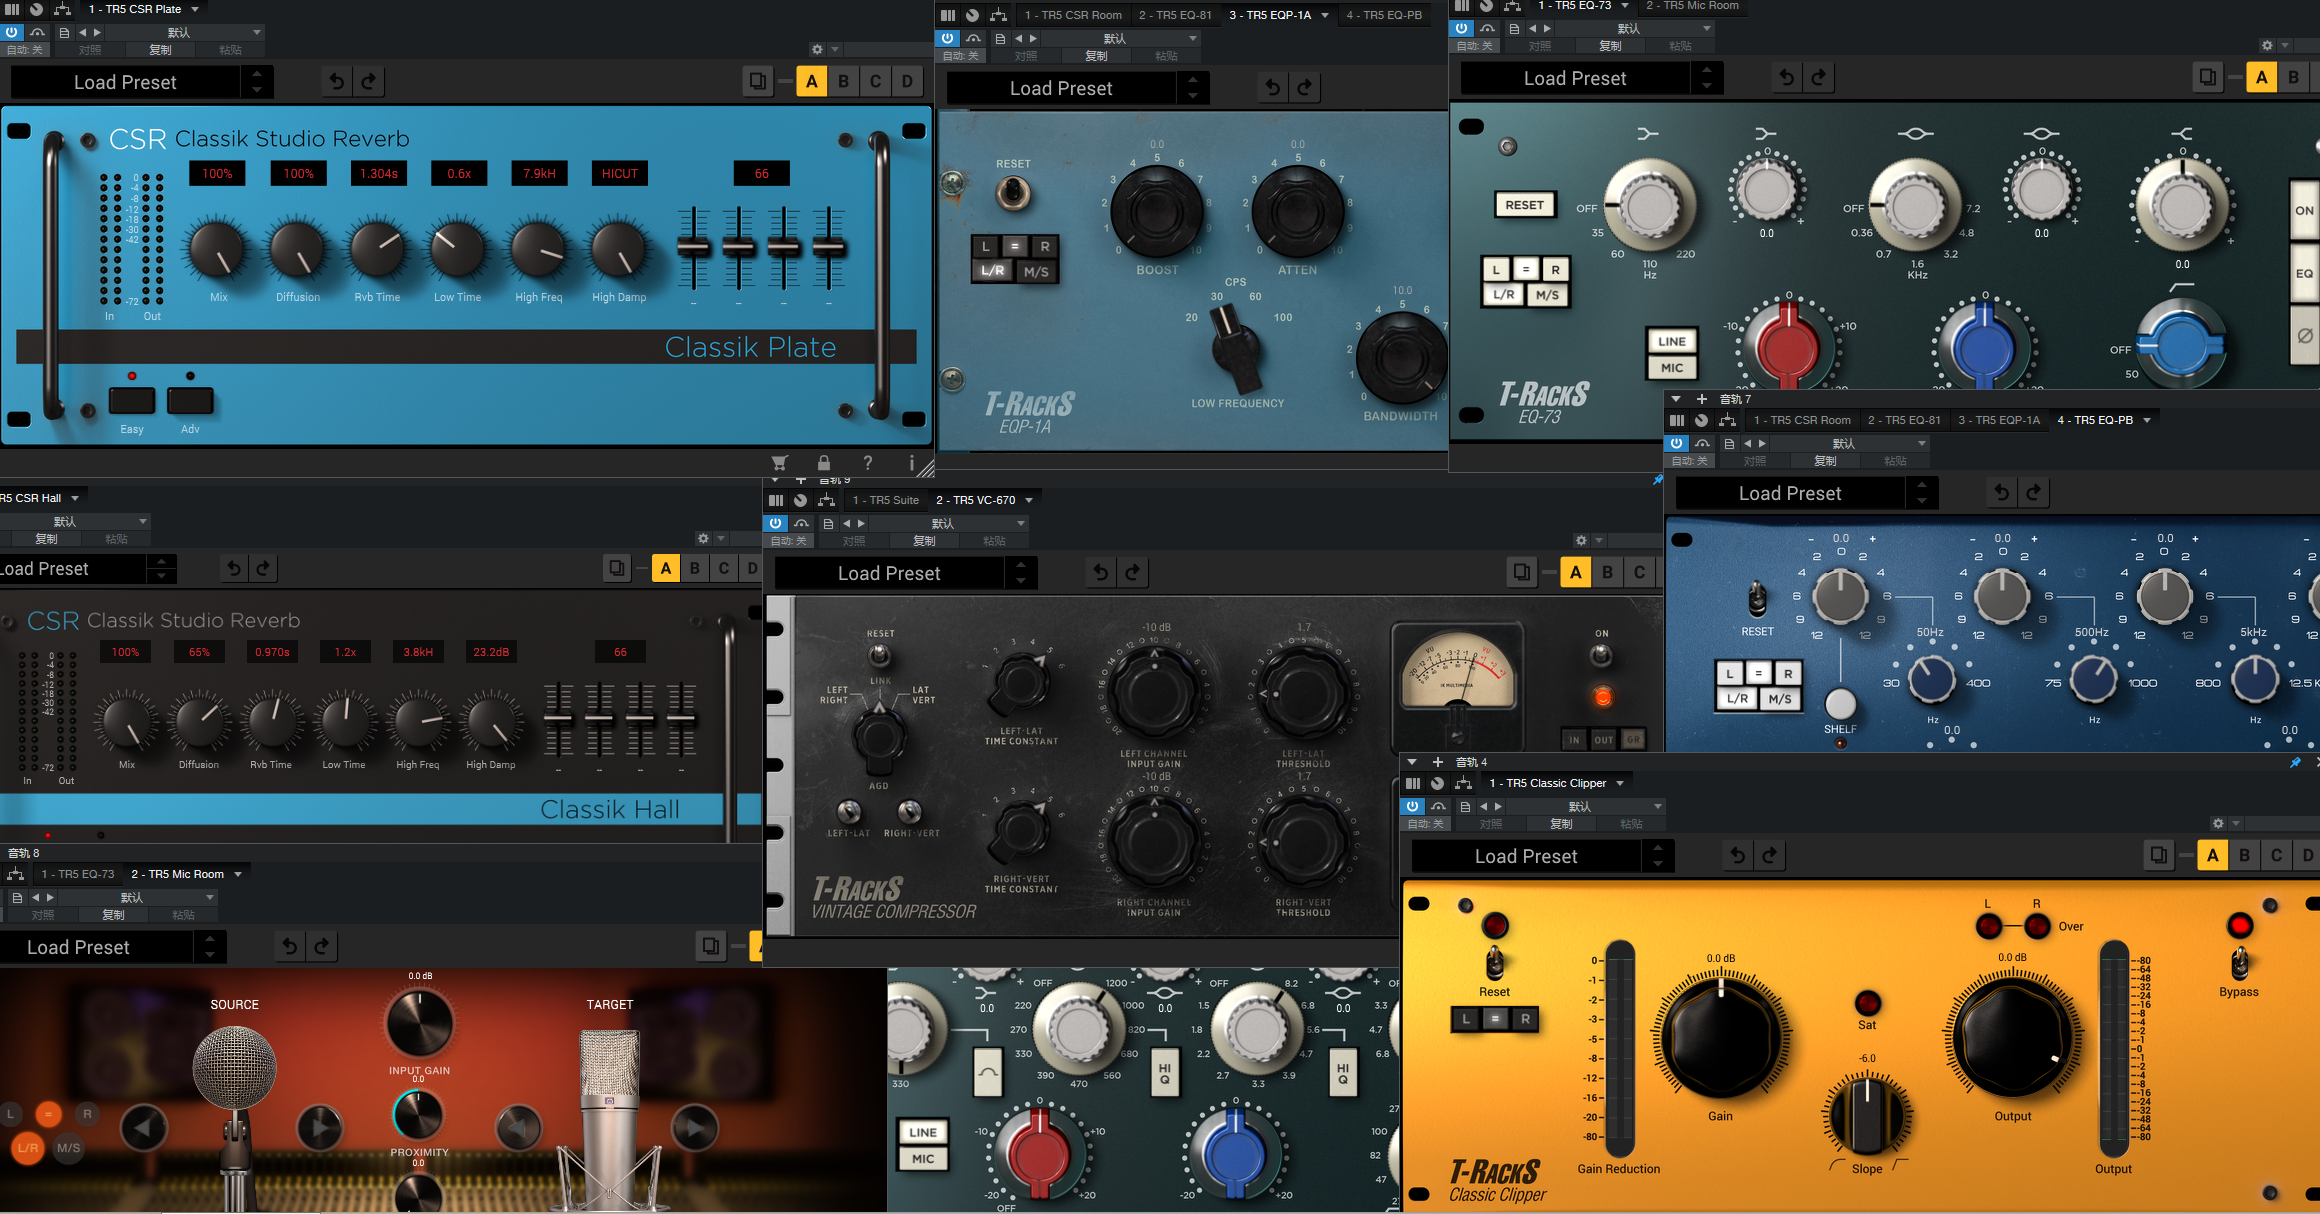
Task: Select next source microphone arrow in Mic Room
Action: 319,1129
